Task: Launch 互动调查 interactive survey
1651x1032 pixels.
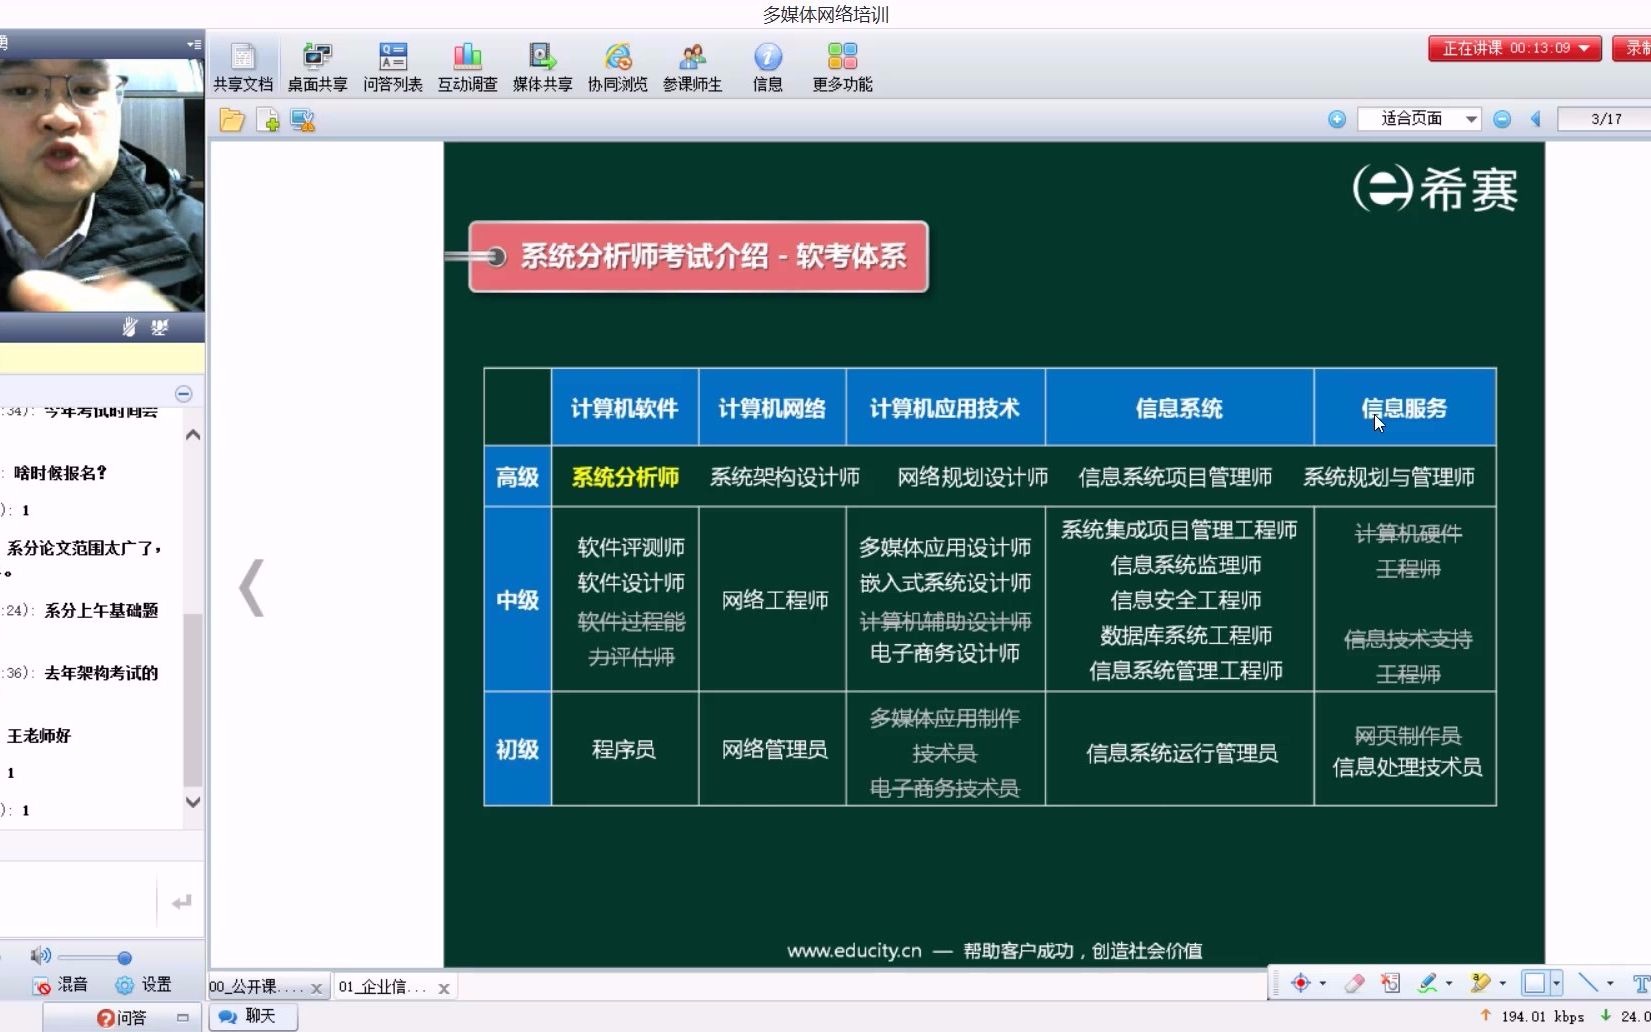Action: (x=468, y=66)
